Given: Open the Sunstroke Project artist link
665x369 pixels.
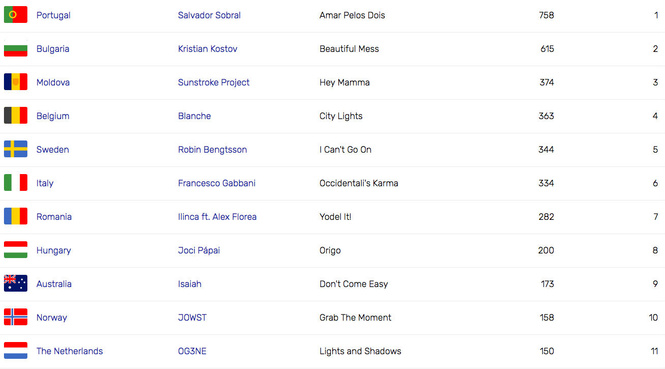Looking at the screenshot, I should (x=213, y=82).
